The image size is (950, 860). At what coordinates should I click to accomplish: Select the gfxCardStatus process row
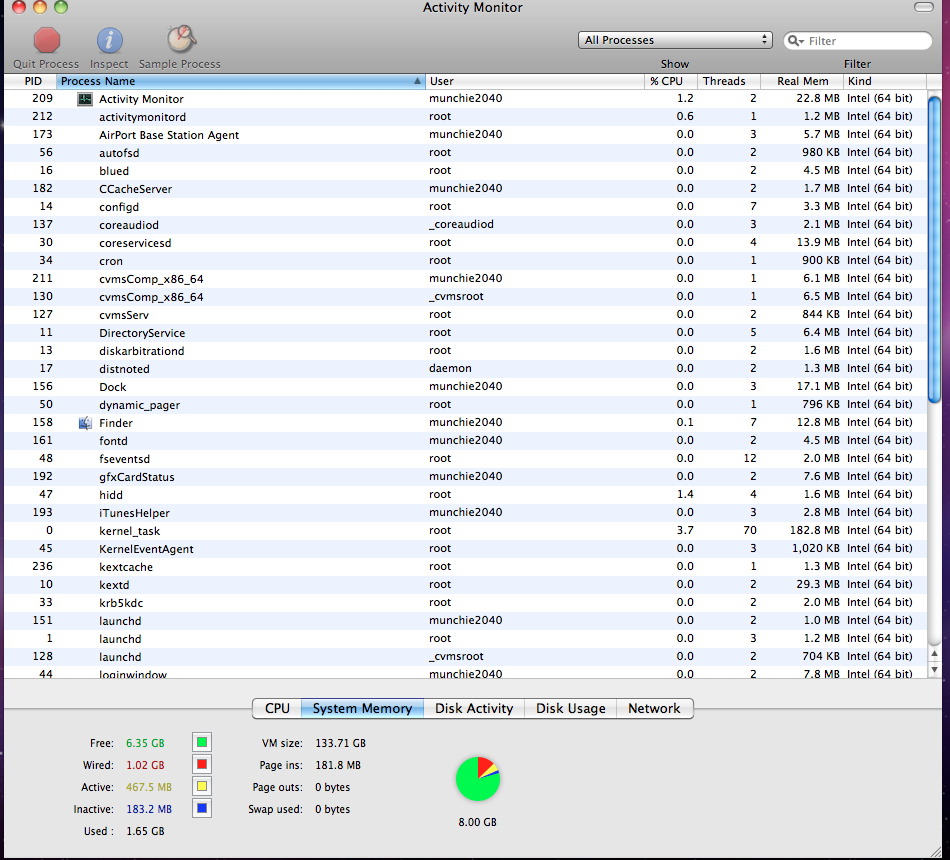click(x=465, y=476)
